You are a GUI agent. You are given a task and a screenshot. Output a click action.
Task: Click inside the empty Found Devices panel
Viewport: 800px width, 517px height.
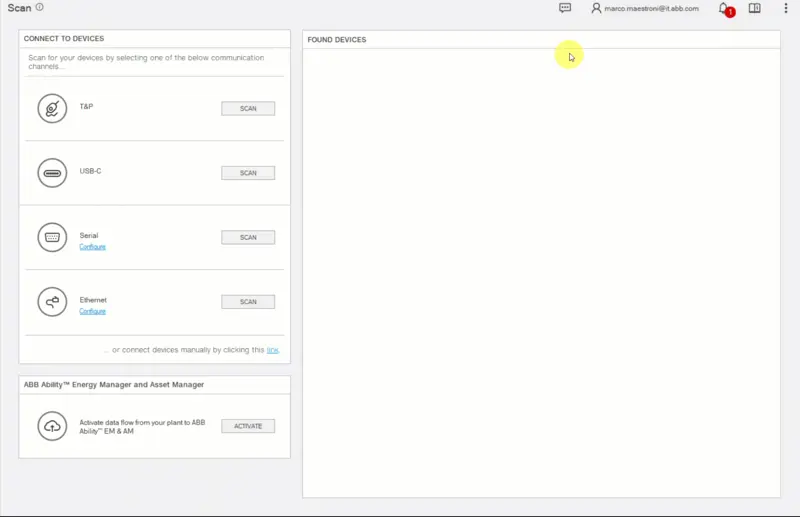tap(540, 270)
